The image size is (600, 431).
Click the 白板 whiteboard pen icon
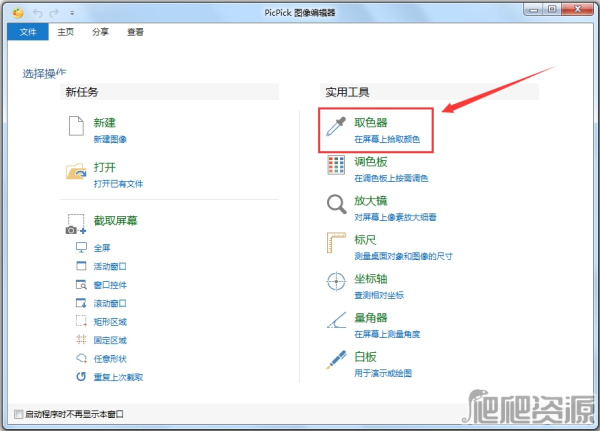(x=336, y=360)
